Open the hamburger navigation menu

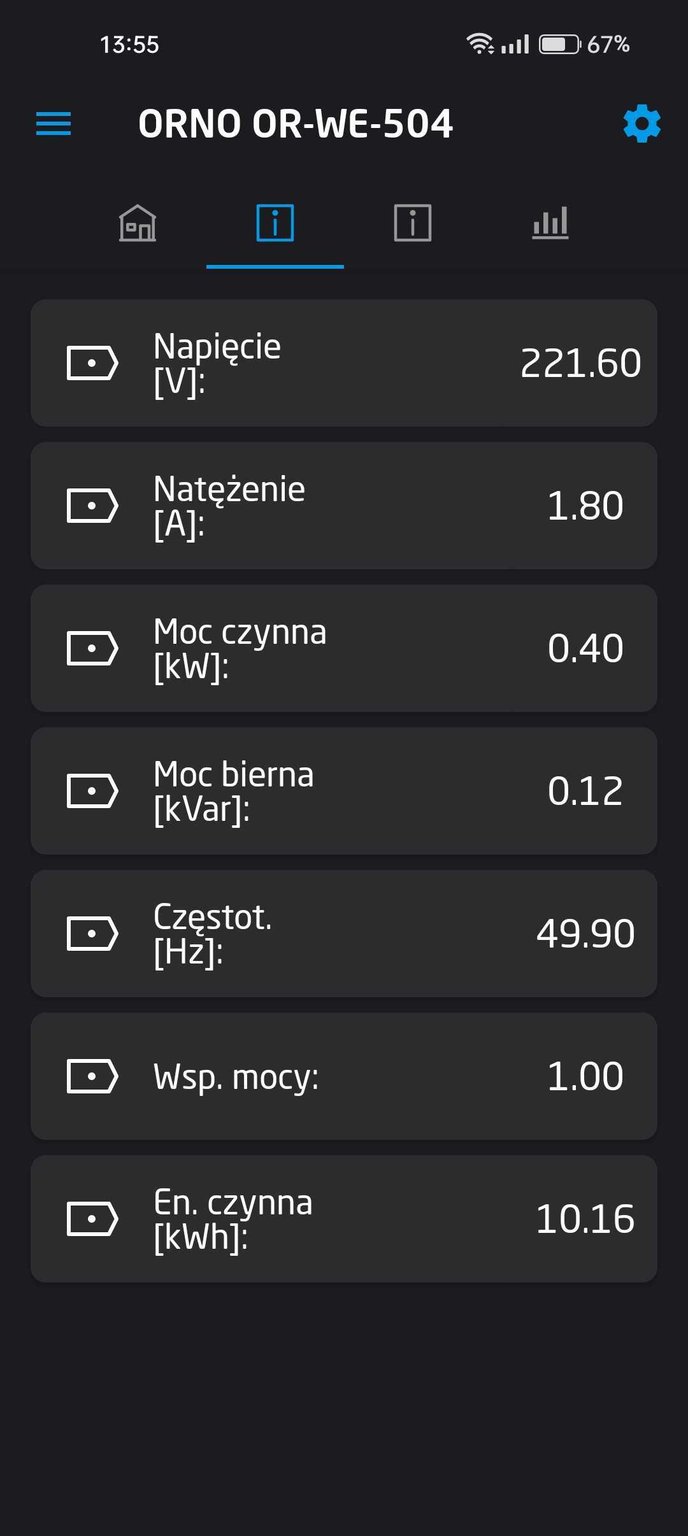(x=54, y=124)
